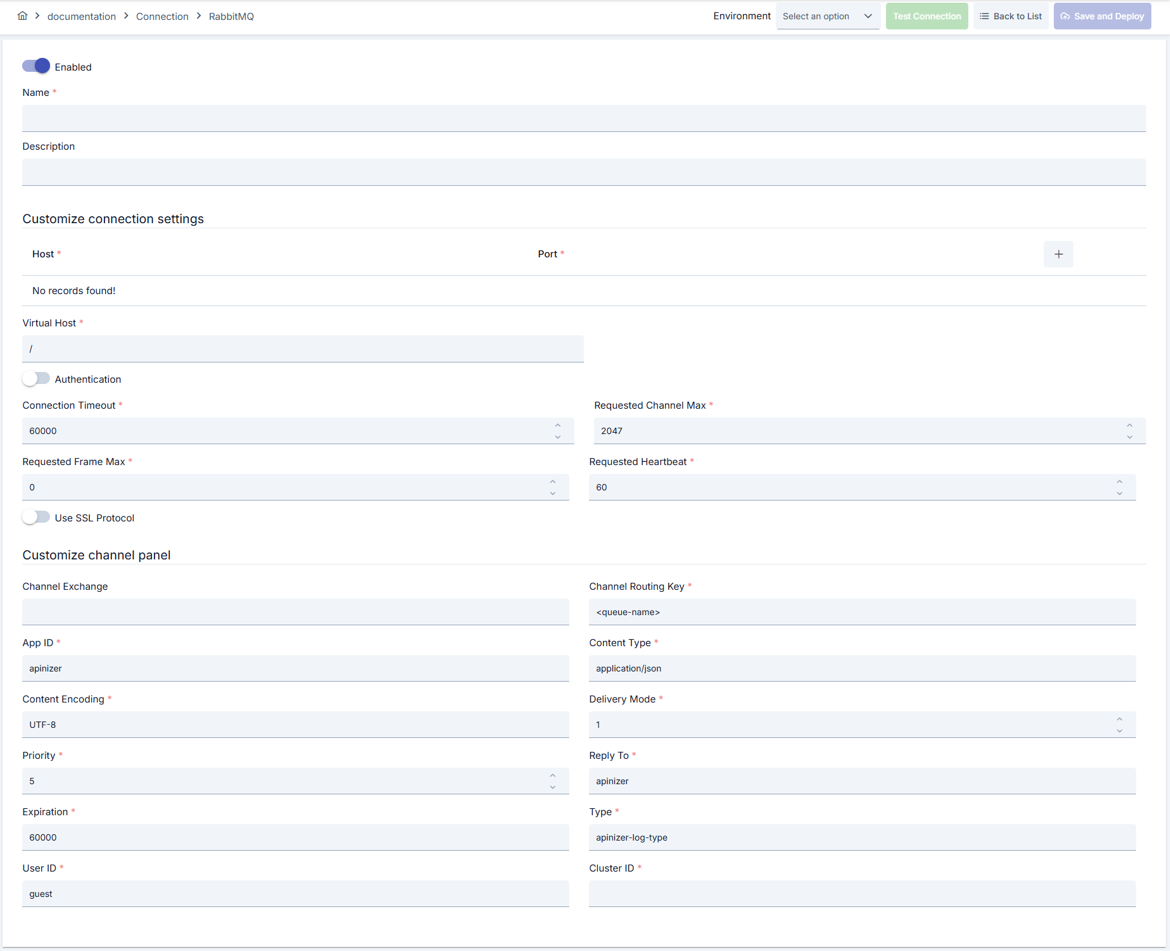Click Requested Heartbeat field showing 60
Screen dimensions: 1170x951
[x=862, y=487]
